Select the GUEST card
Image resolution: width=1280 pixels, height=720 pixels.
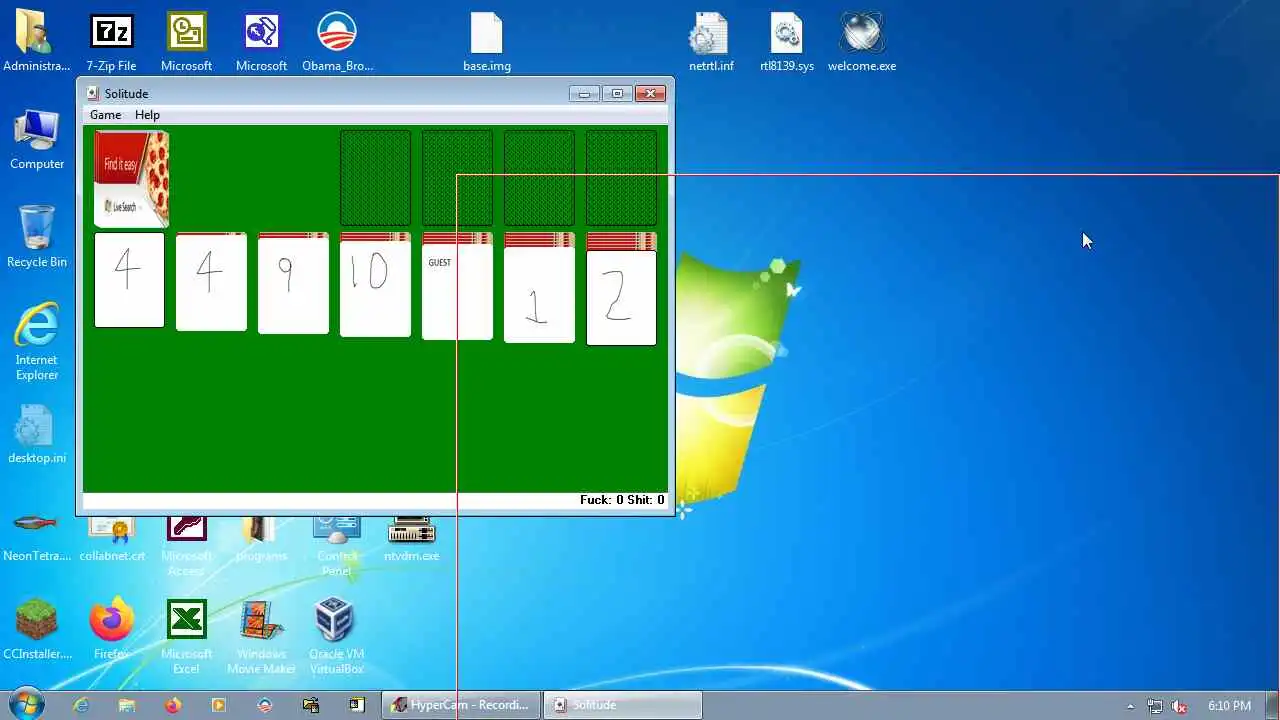pos(457,293)
